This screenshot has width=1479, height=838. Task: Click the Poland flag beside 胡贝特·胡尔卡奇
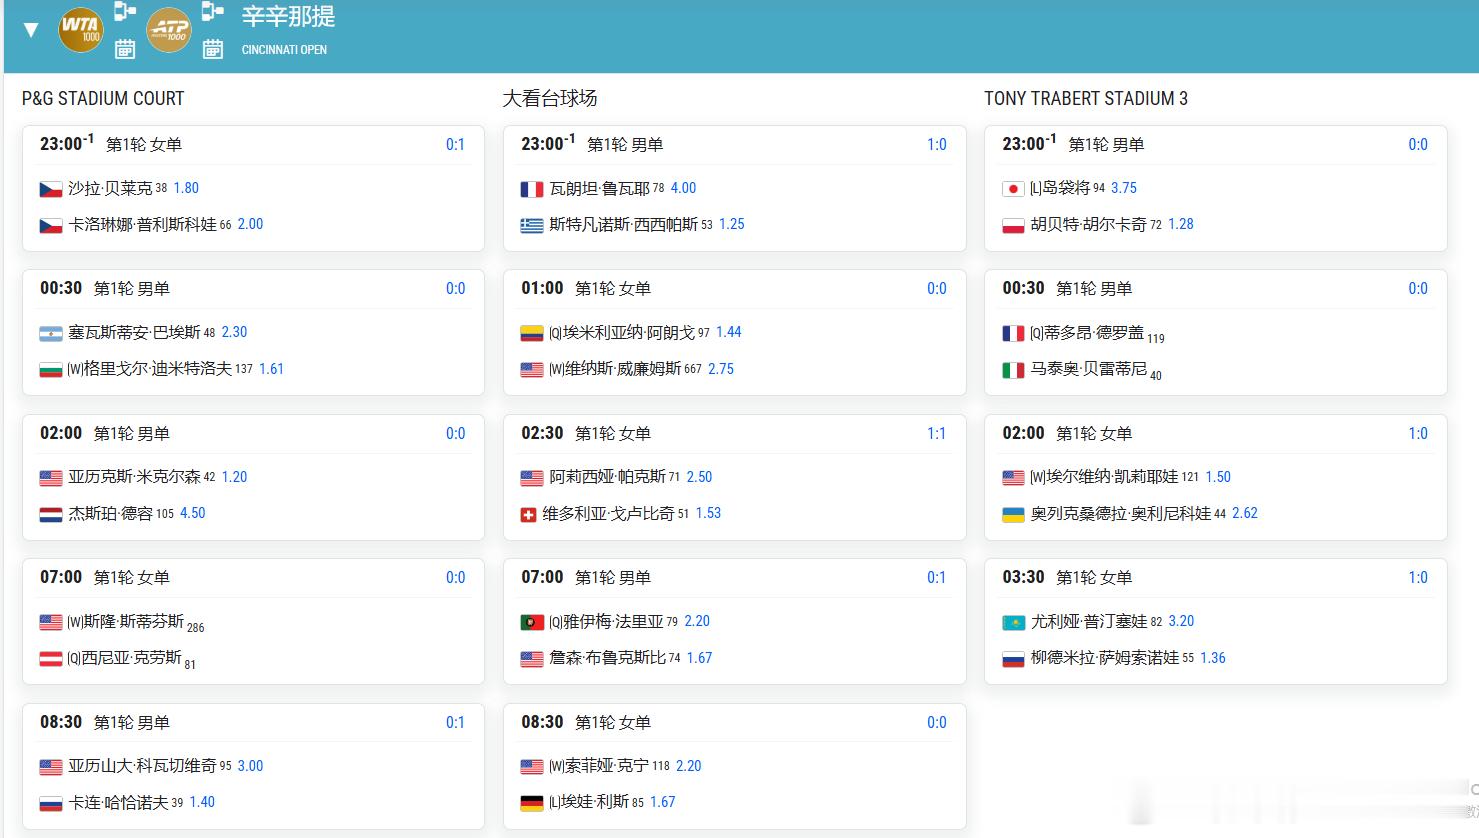click(x=1013, y=225)
